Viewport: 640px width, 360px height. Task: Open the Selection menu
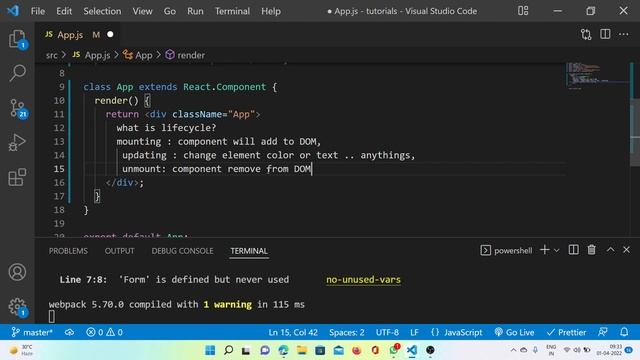[102, 11]
